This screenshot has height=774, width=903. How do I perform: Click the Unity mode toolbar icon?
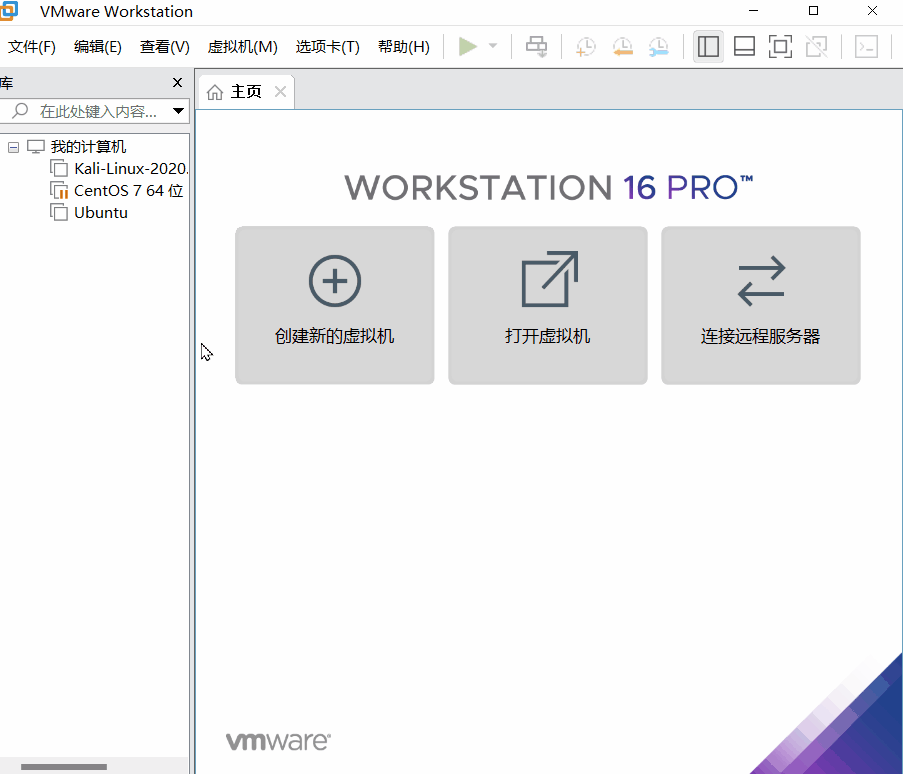(817, 46)
